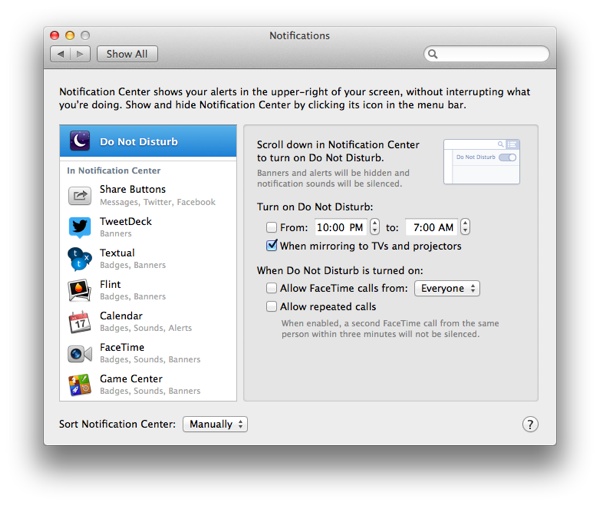Open Calendar notification settings icon
The height and width of the screenshot is (506, 600).
(80, 322)
